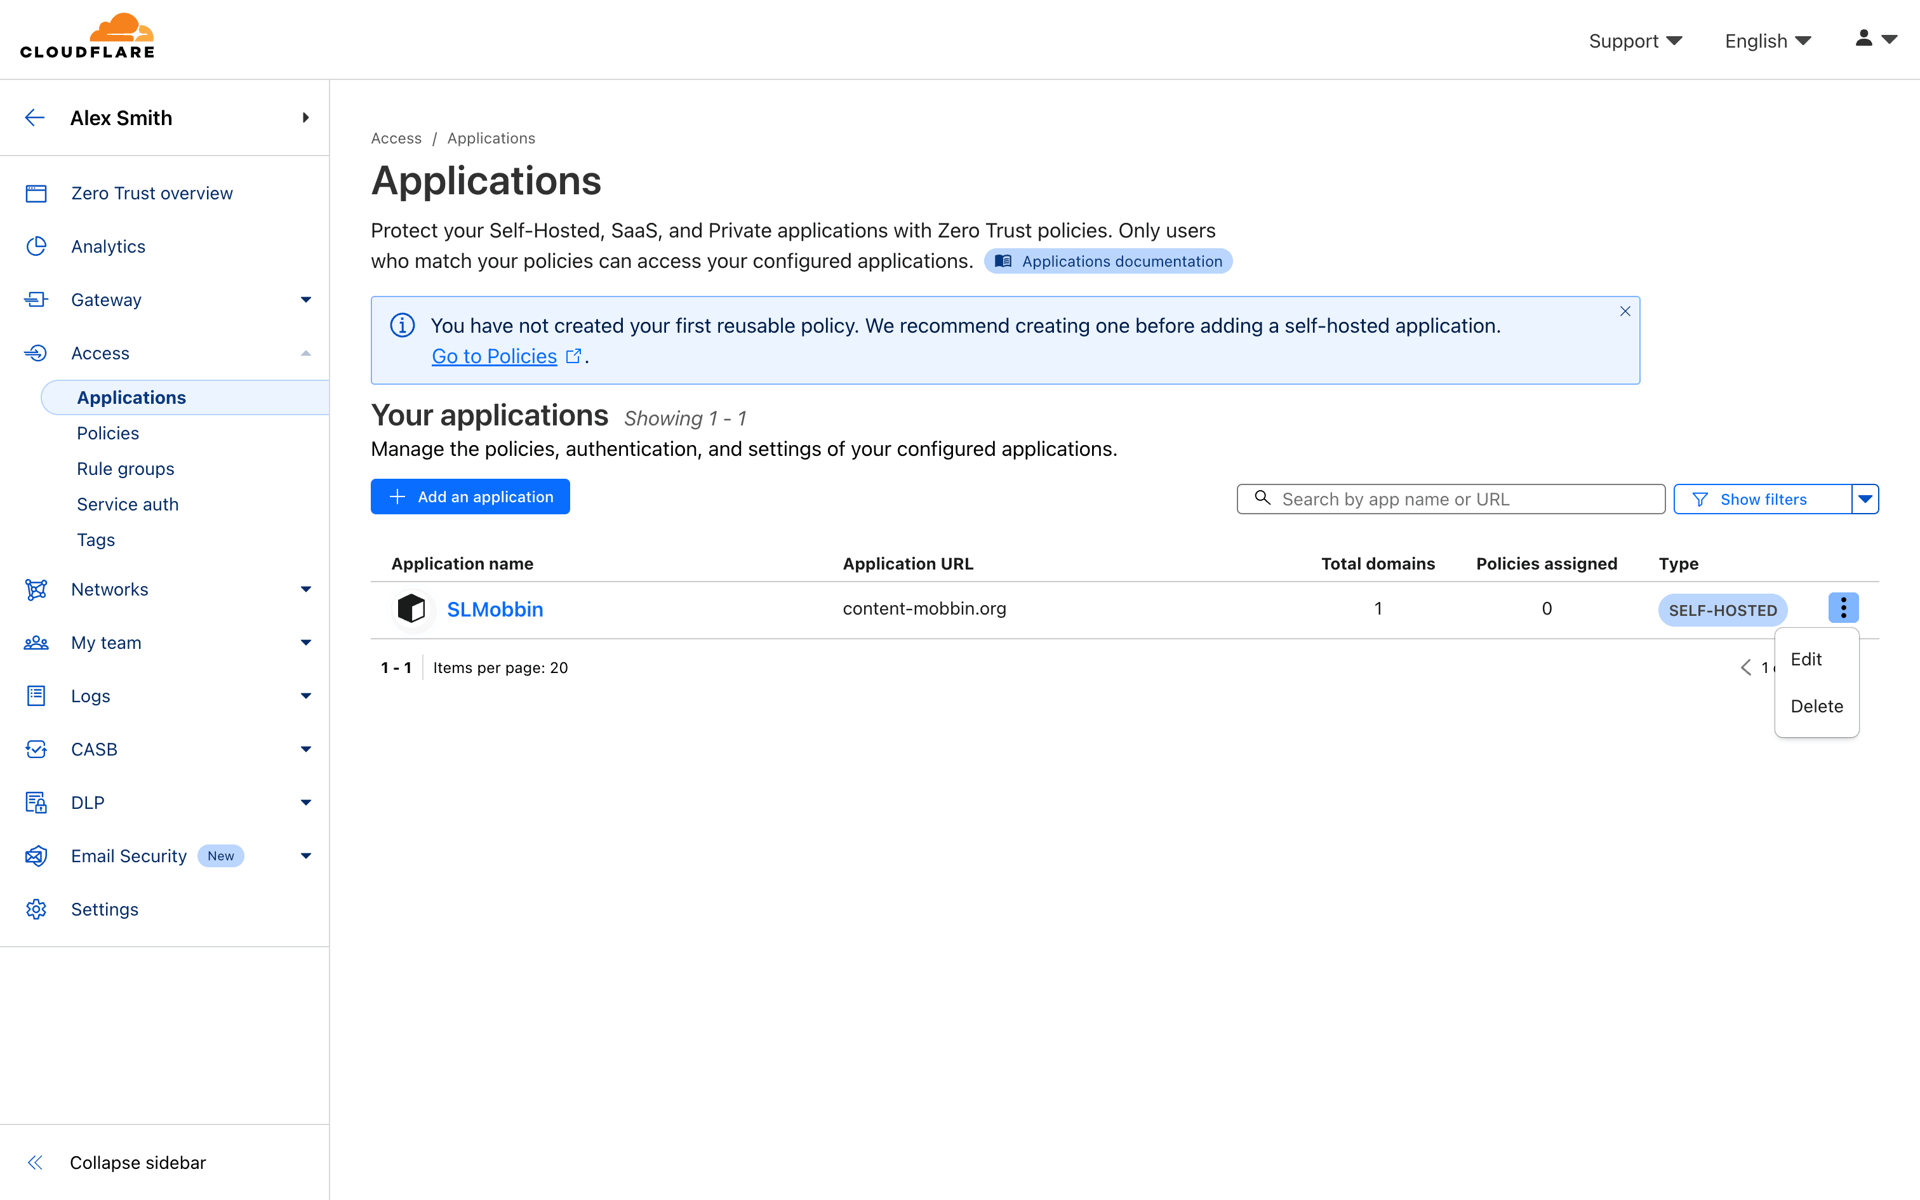Open Service auth under Access
The width and height of the screenshot is (1920, 1200).
point(127,504)
